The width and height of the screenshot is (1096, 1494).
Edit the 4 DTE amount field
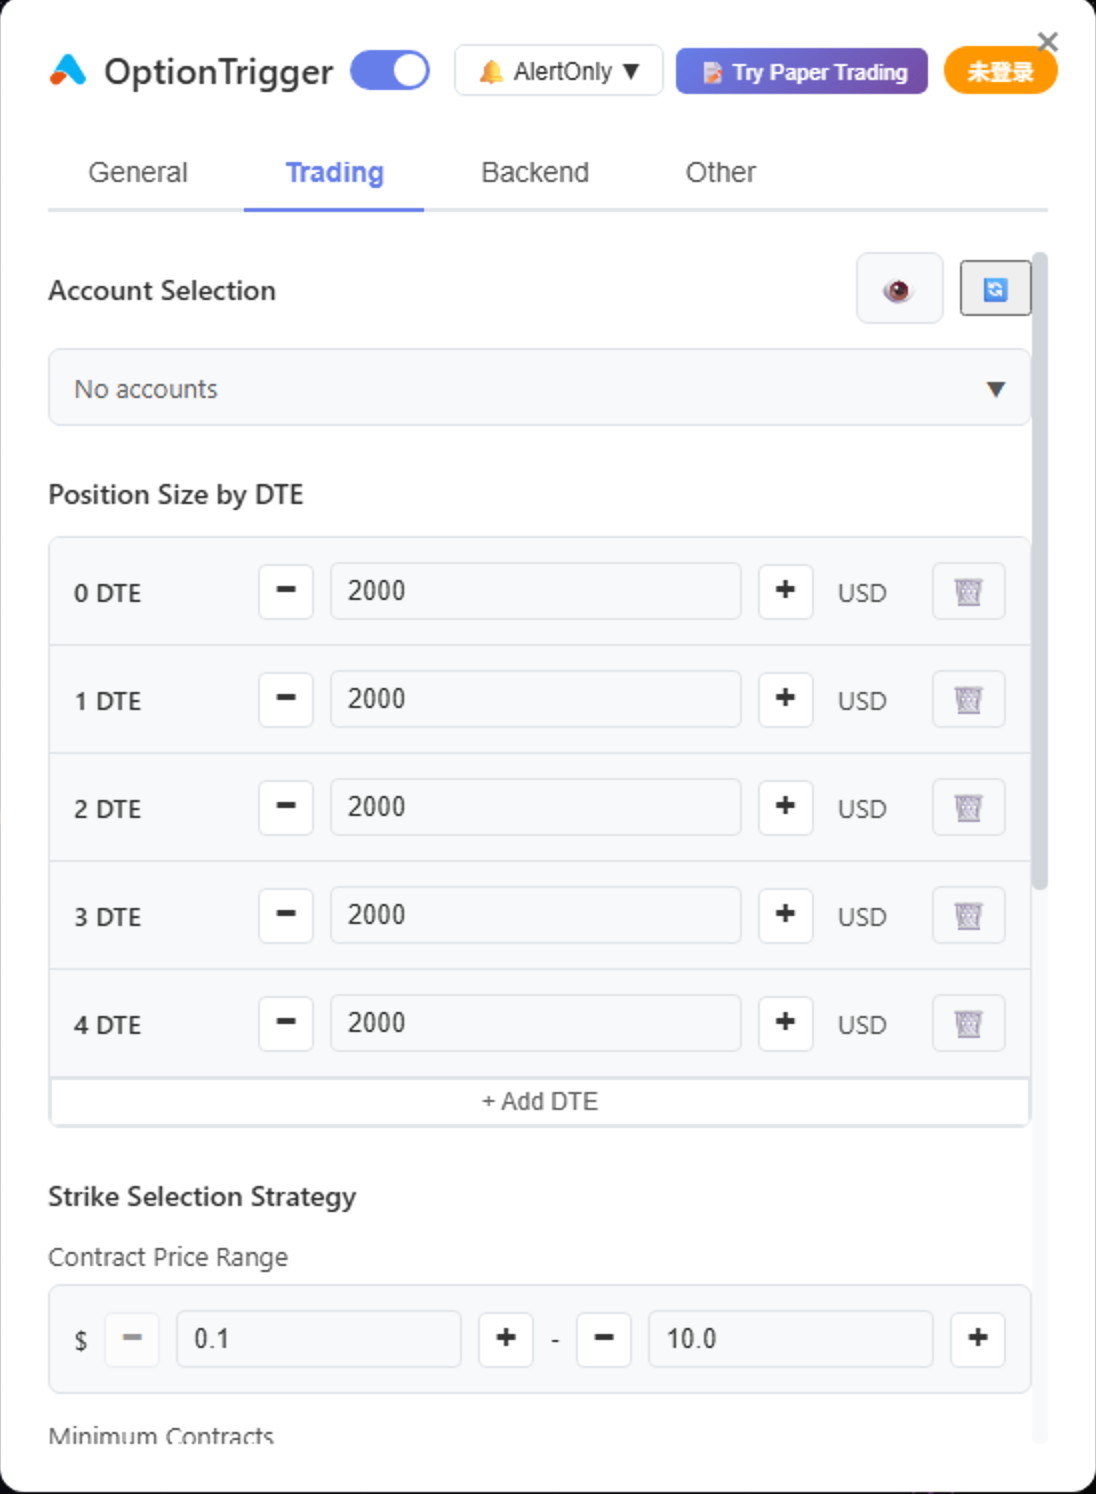point(535,1023)
